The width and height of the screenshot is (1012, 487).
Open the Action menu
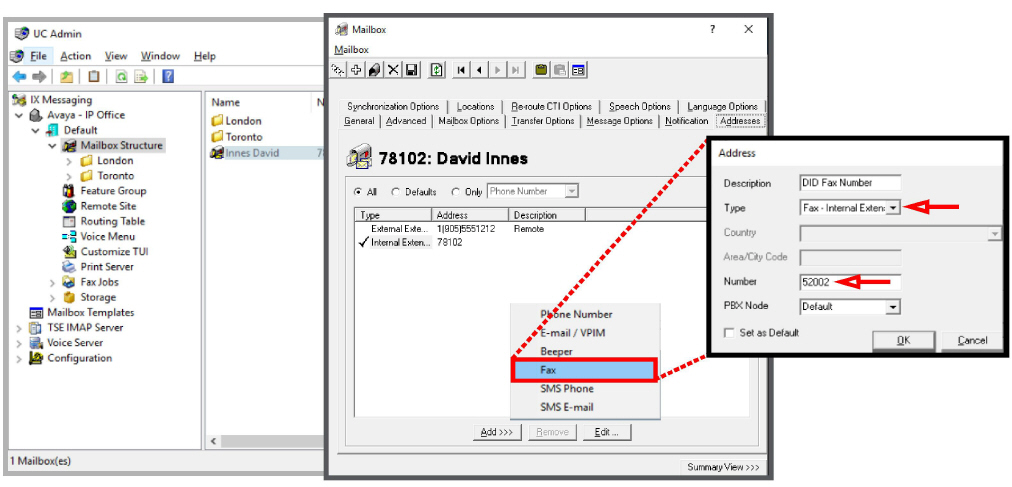coord(76,56)
